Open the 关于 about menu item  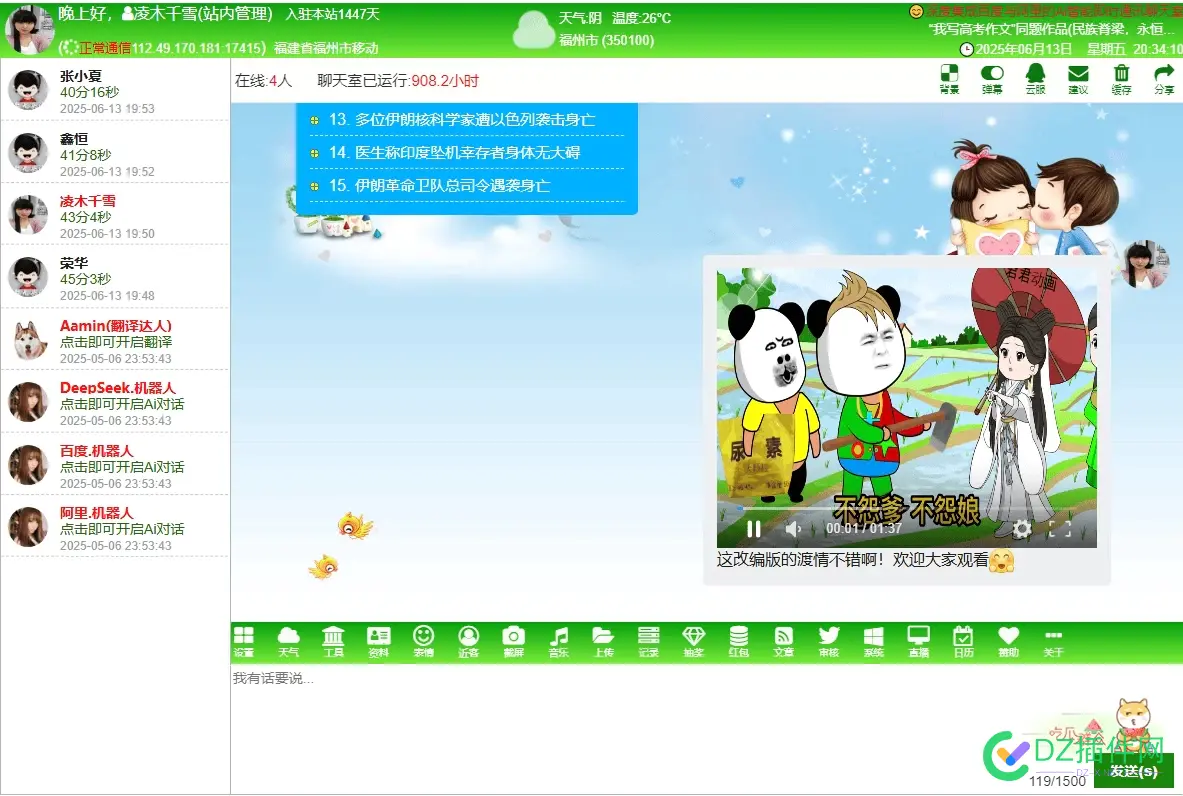[1053, 641]
